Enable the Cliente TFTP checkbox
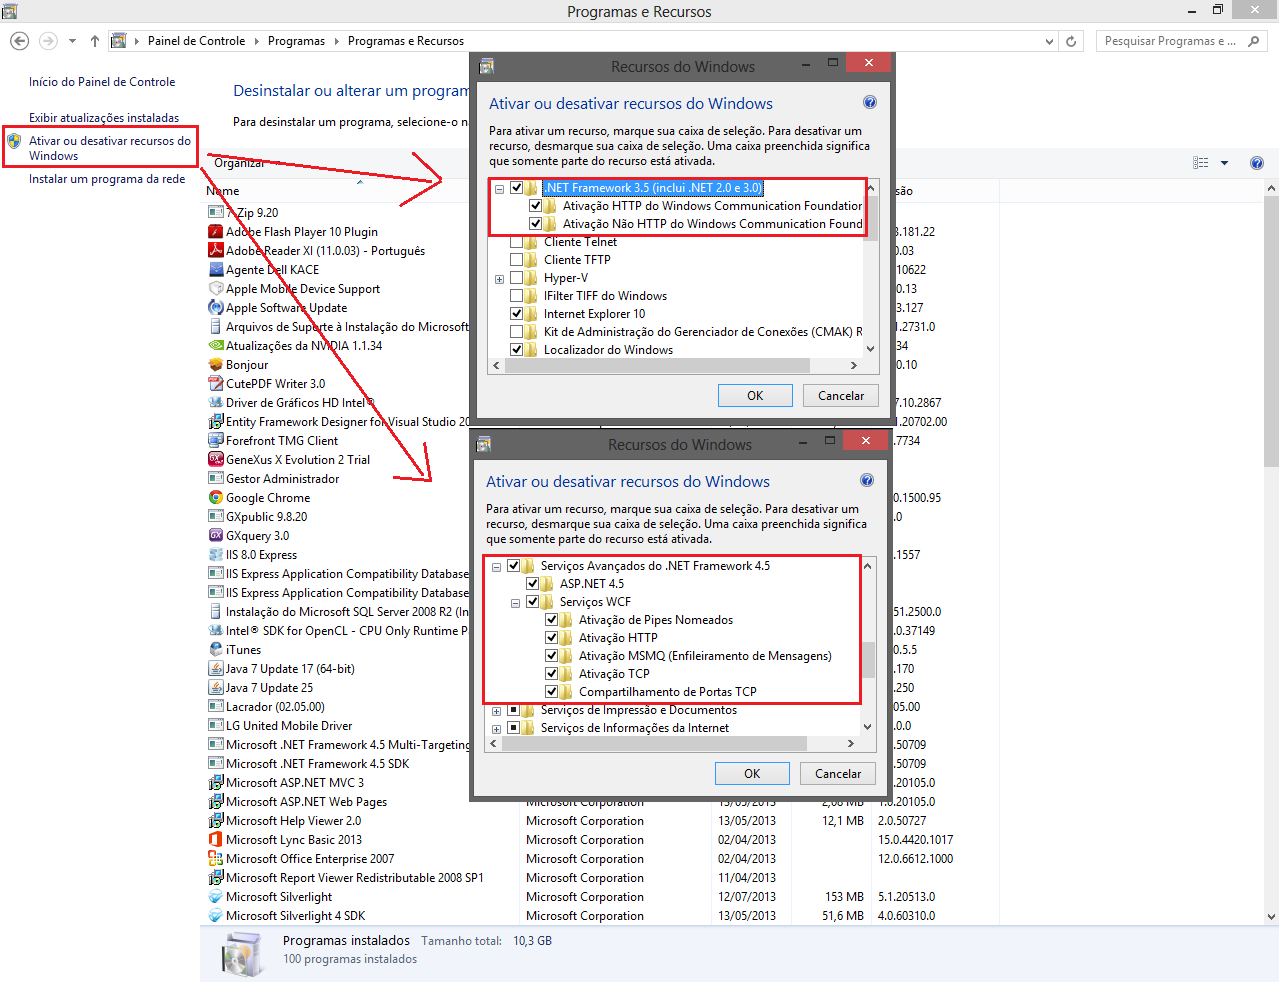Viewport: 1279px width, 982px height. pos(517,260)
